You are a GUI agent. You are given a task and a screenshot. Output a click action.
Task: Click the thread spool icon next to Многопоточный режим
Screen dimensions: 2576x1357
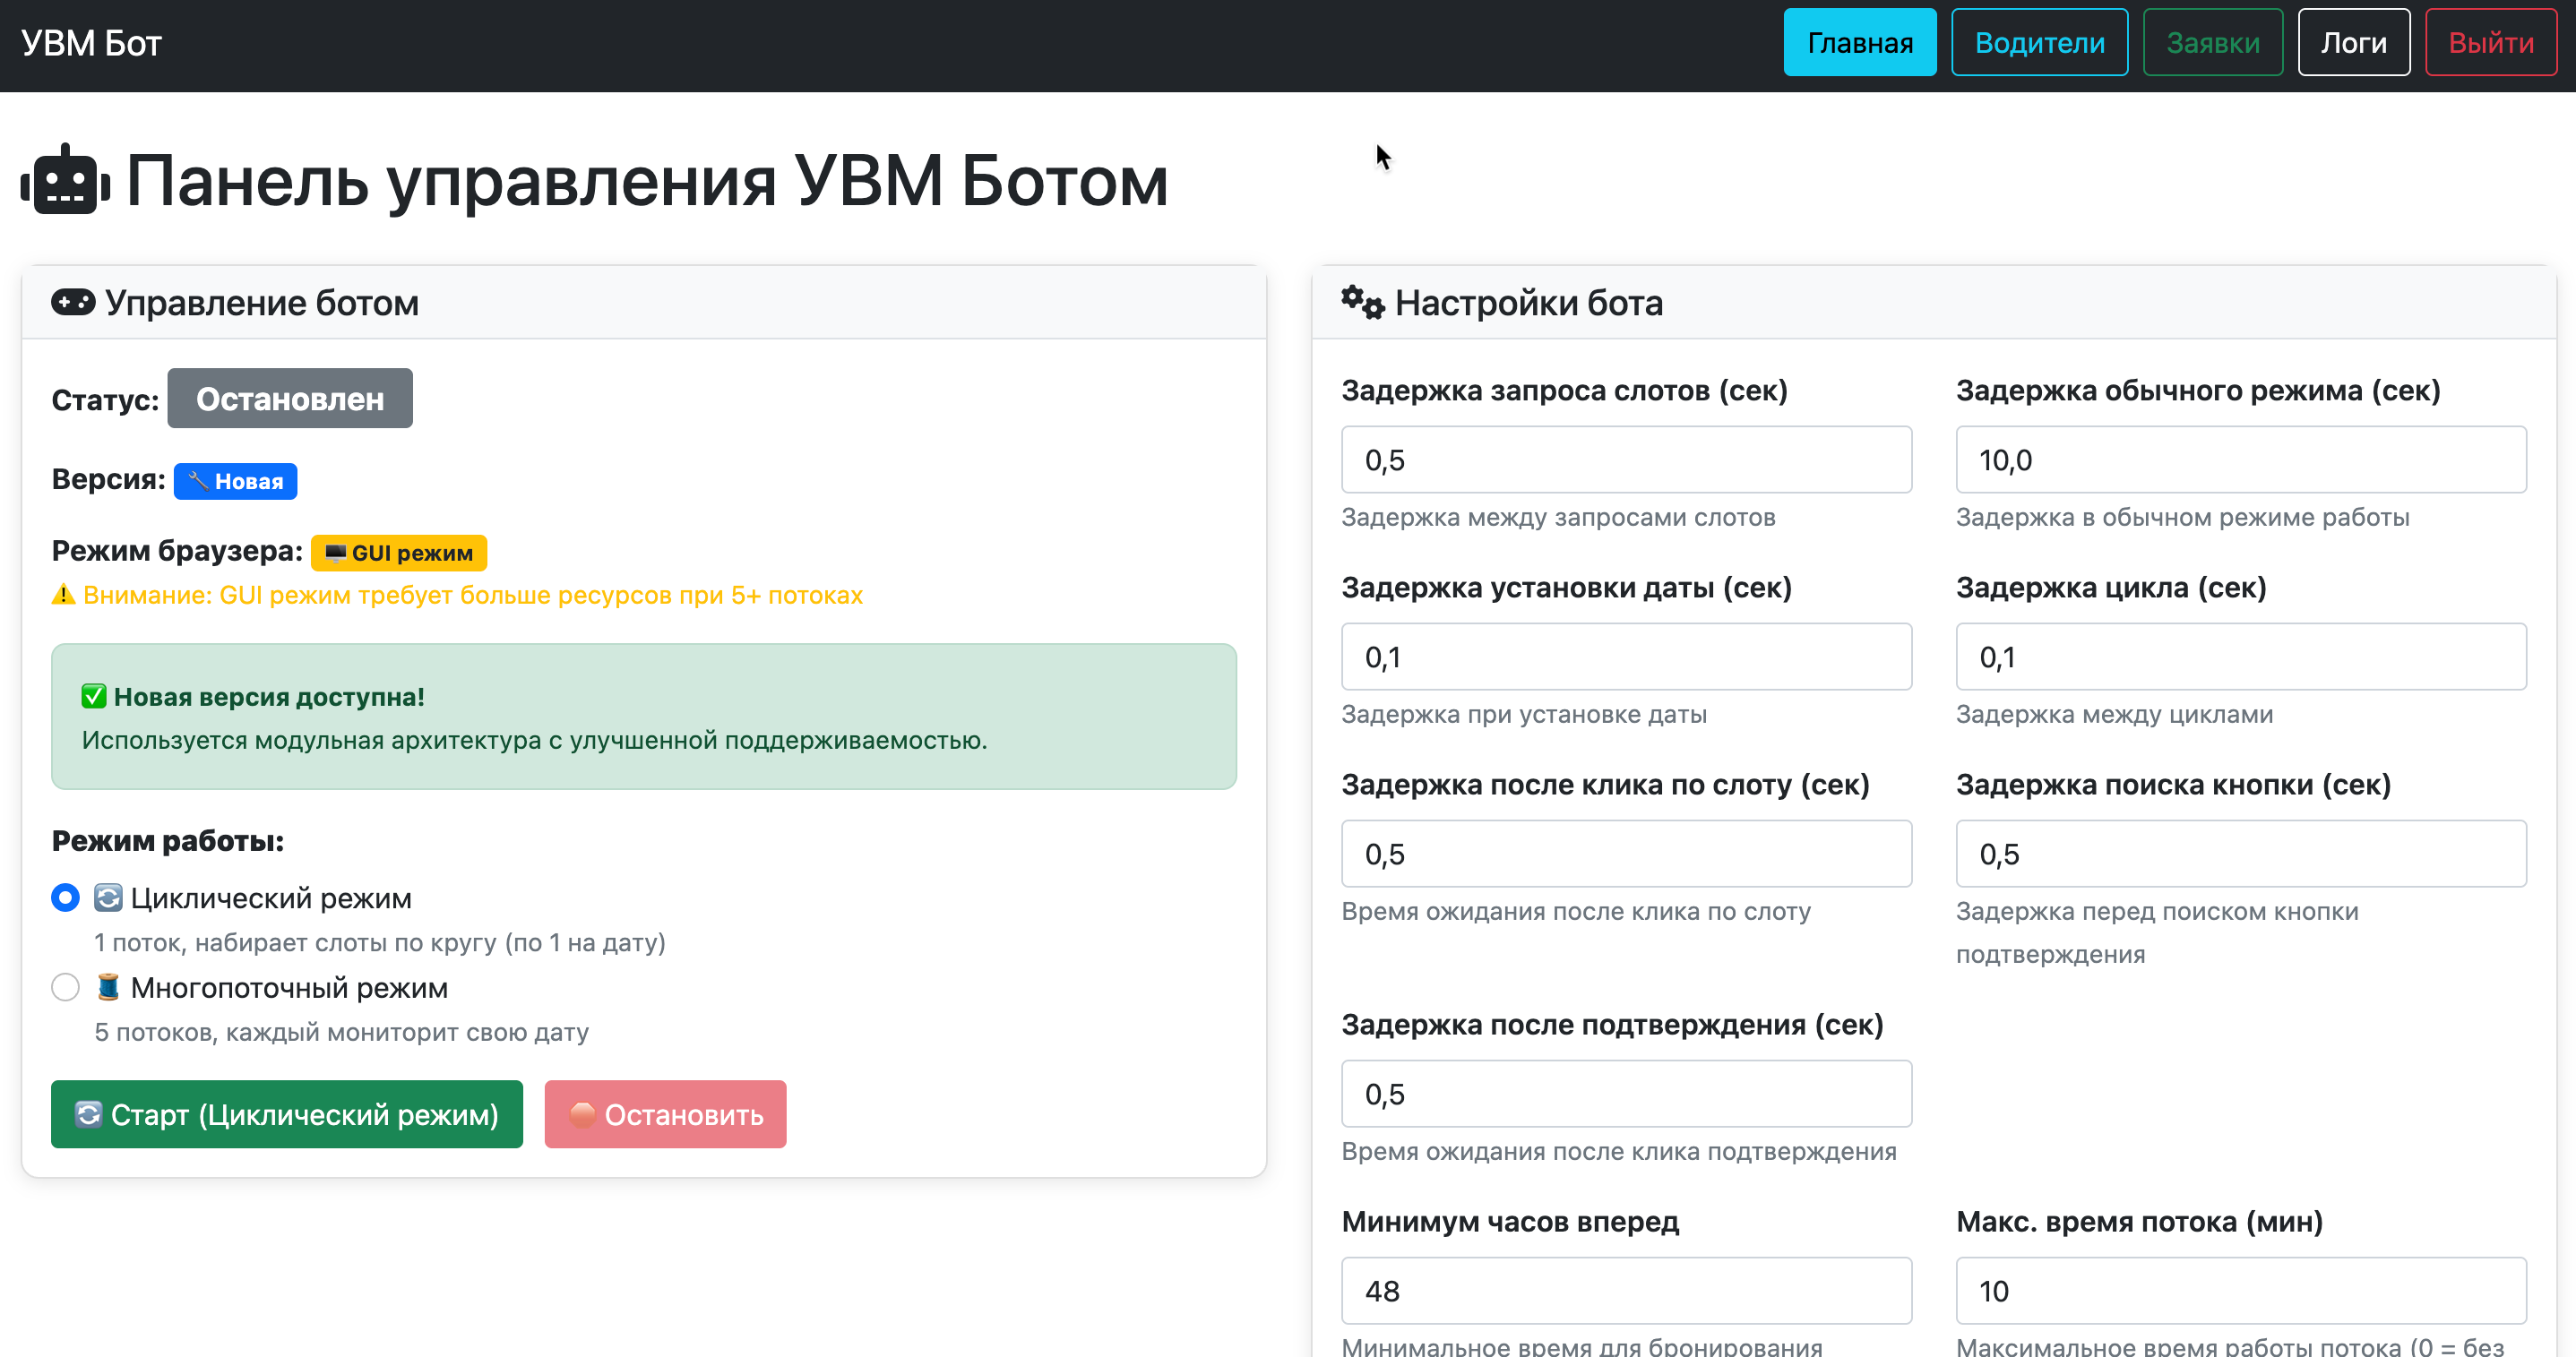pyautogui.click(x=108, y=988)
